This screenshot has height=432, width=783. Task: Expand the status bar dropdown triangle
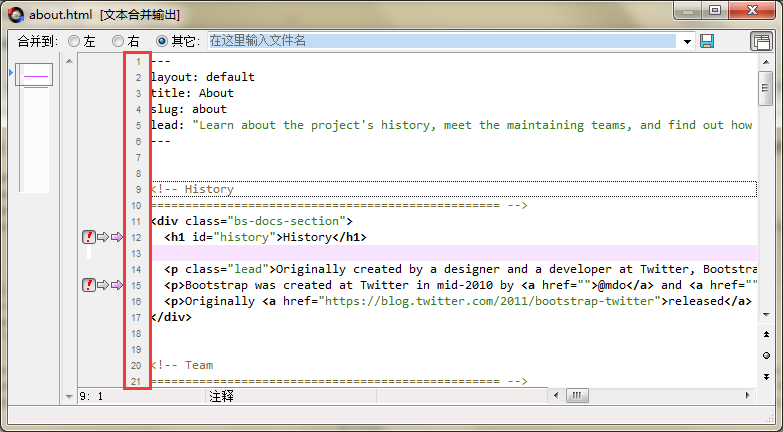tap(68, 396)
